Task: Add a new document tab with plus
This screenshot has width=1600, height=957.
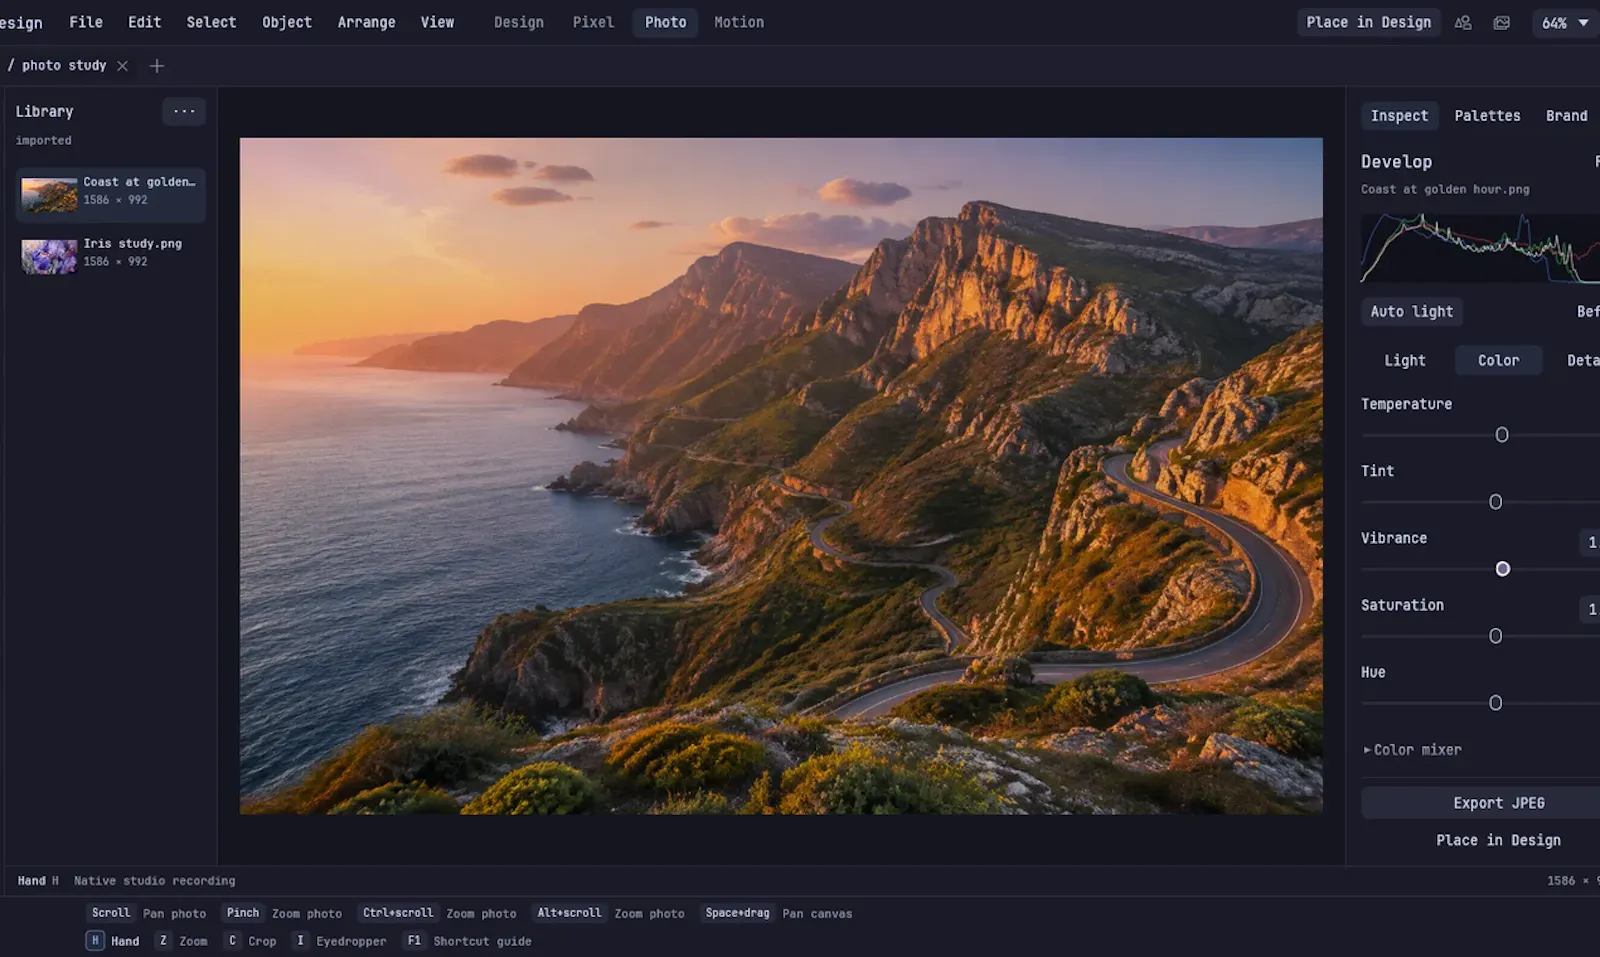Action: [x=157, y=66]
